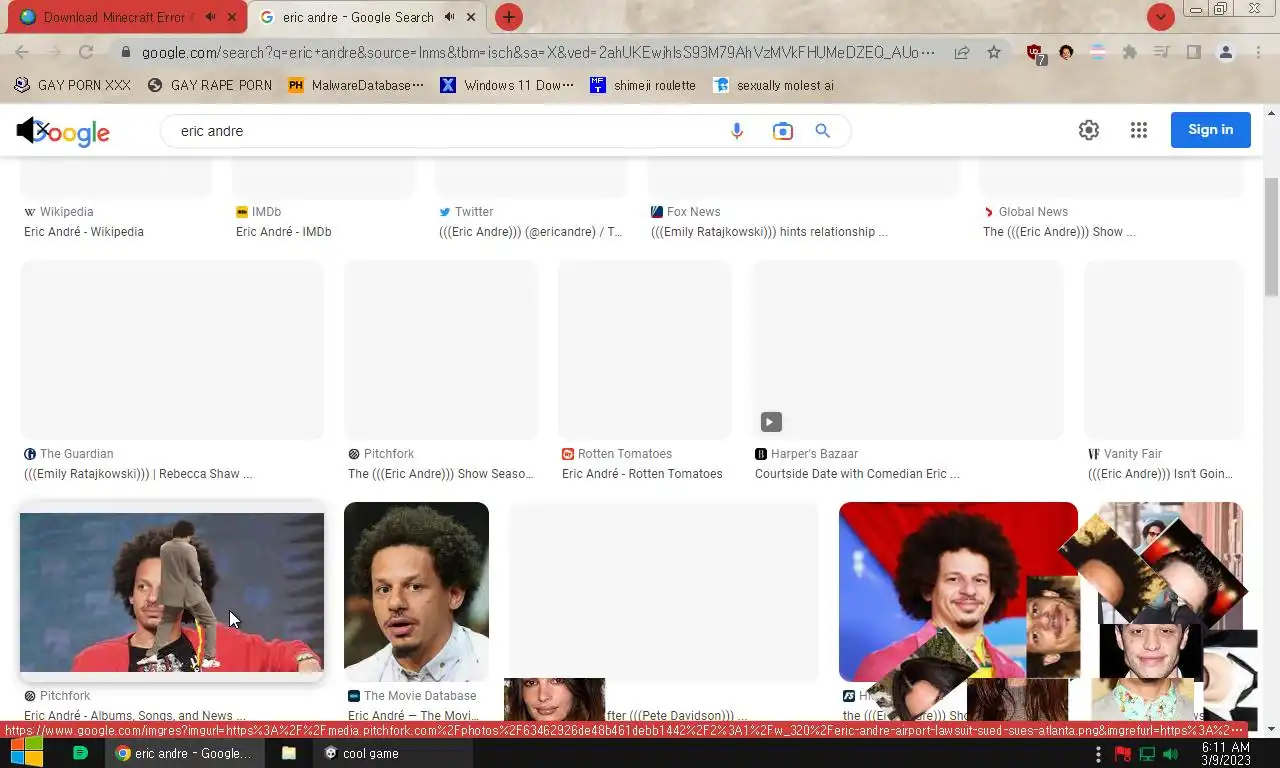Open the green app icon in taskbar
The width and height of the screenshot is (1280, 768).
tap(81, 753)
